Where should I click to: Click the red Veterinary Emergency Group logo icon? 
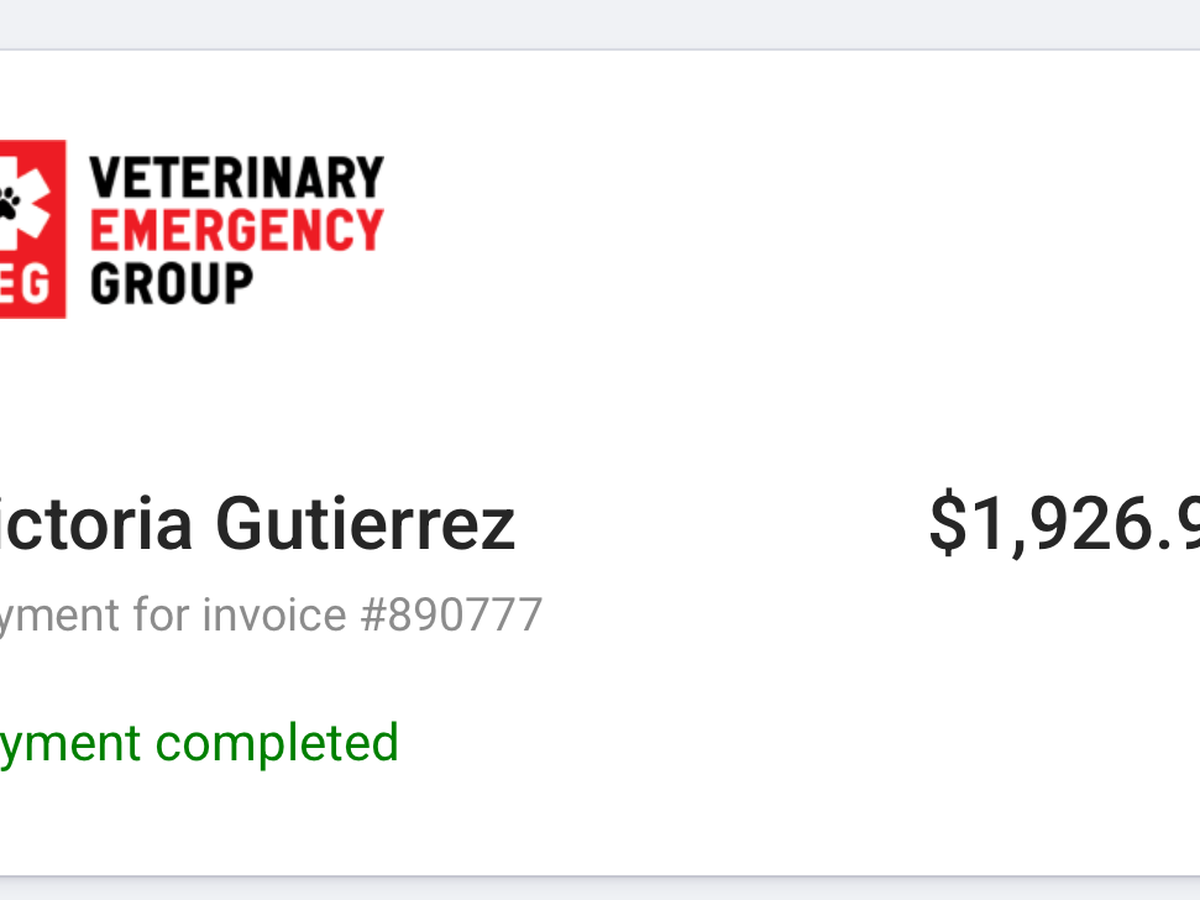coord(32,228)
